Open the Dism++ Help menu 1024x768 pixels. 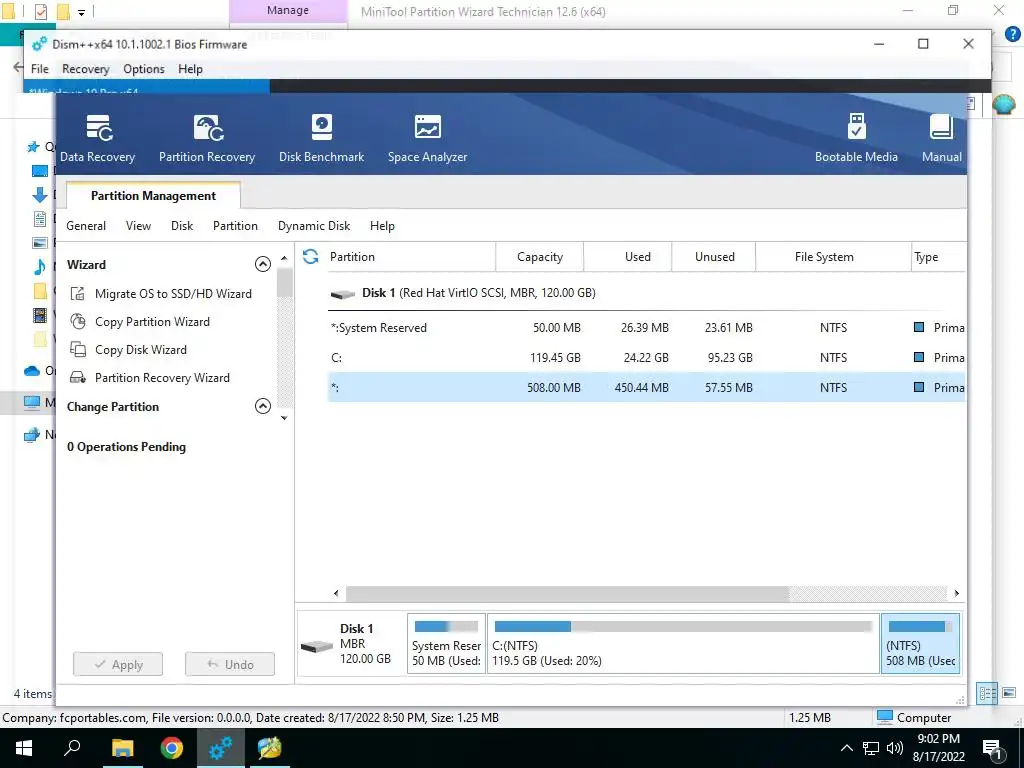[190, 69]
